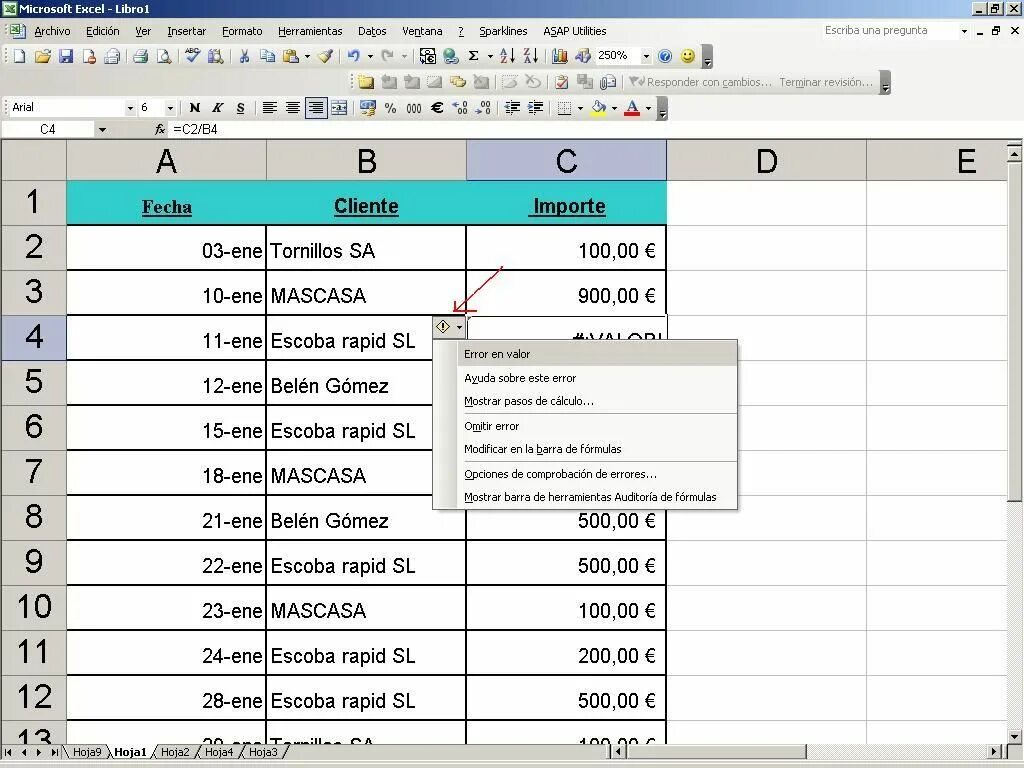Apply percent style format
Screen dimensions: 1024x768
point(391,108)
